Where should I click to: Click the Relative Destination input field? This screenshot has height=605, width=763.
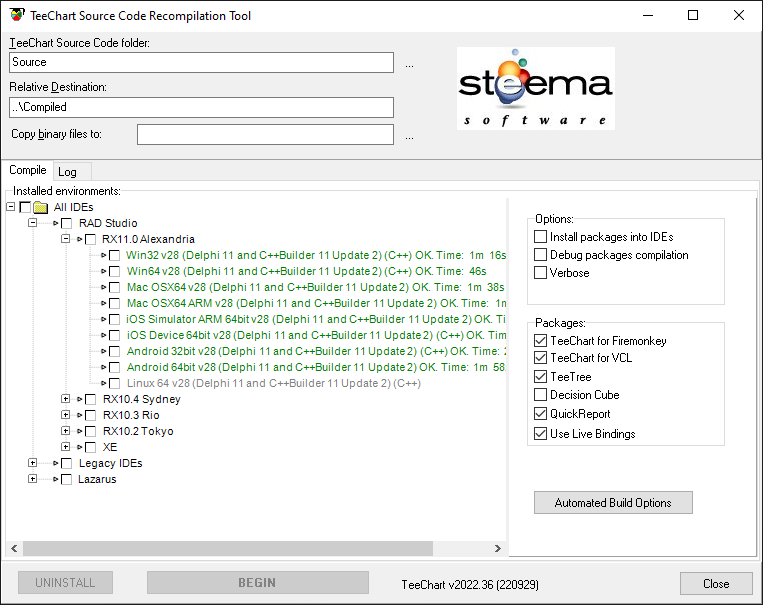coord(201,107)
